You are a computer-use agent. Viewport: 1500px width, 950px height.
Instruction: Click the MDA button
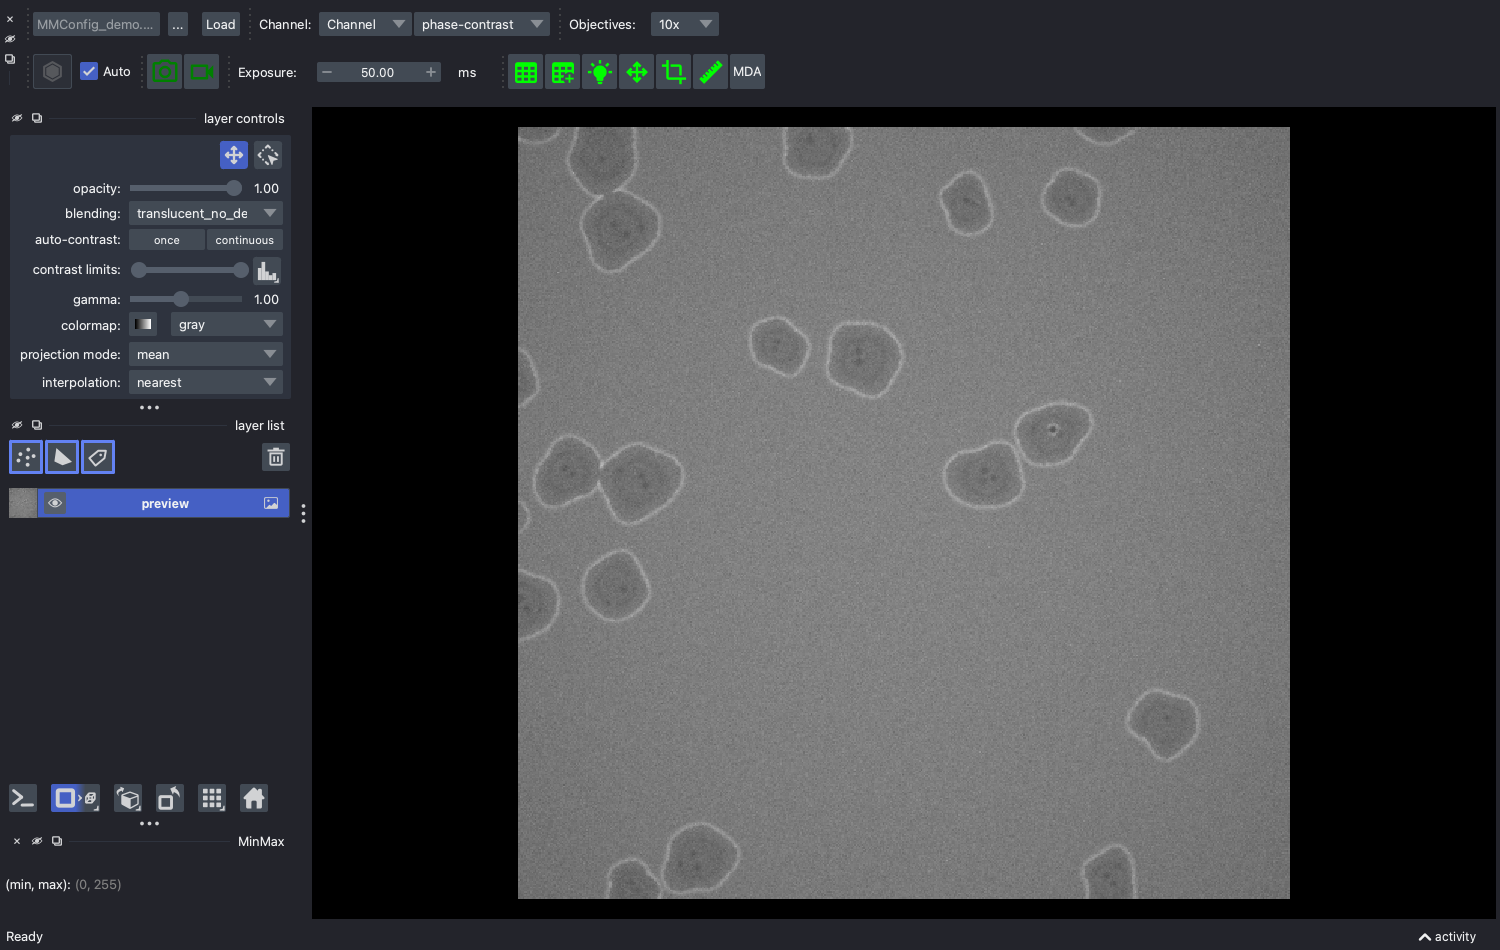tap(747, 72)
